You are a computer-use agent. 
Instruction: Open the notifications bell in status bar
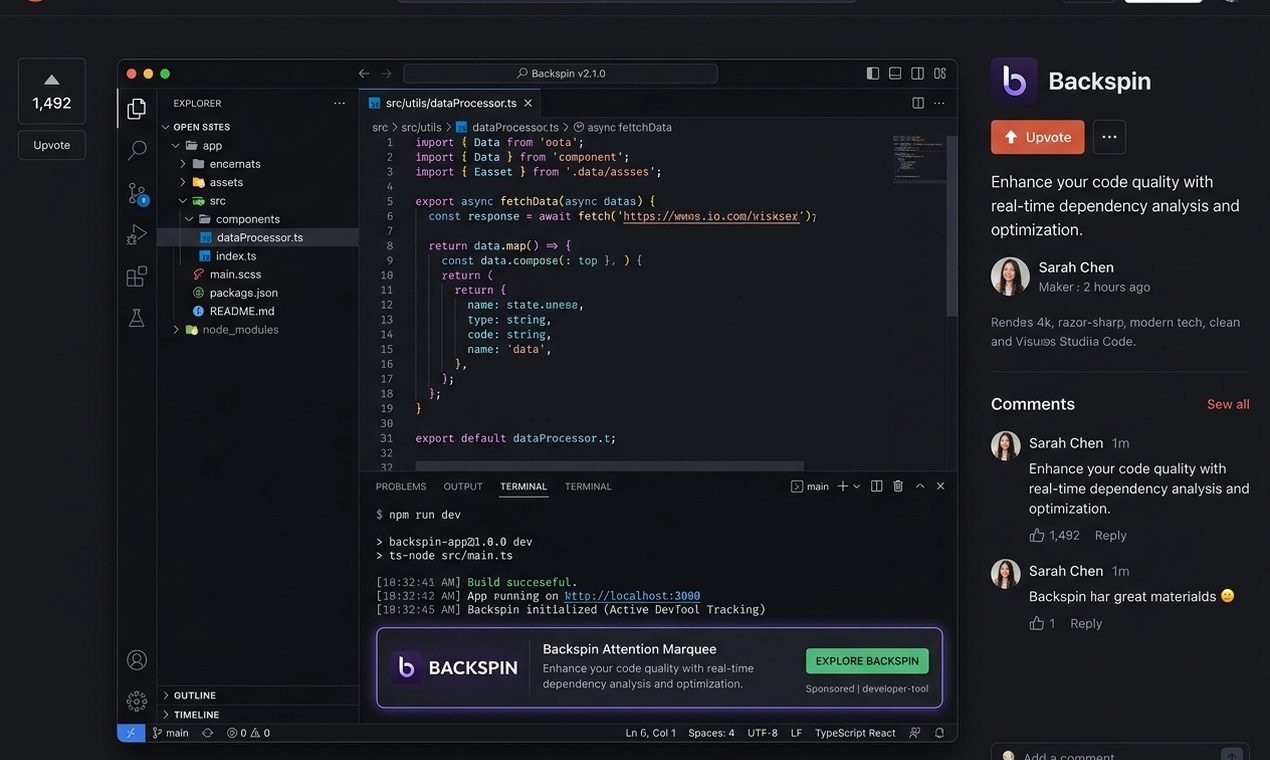tap(939, 733)
